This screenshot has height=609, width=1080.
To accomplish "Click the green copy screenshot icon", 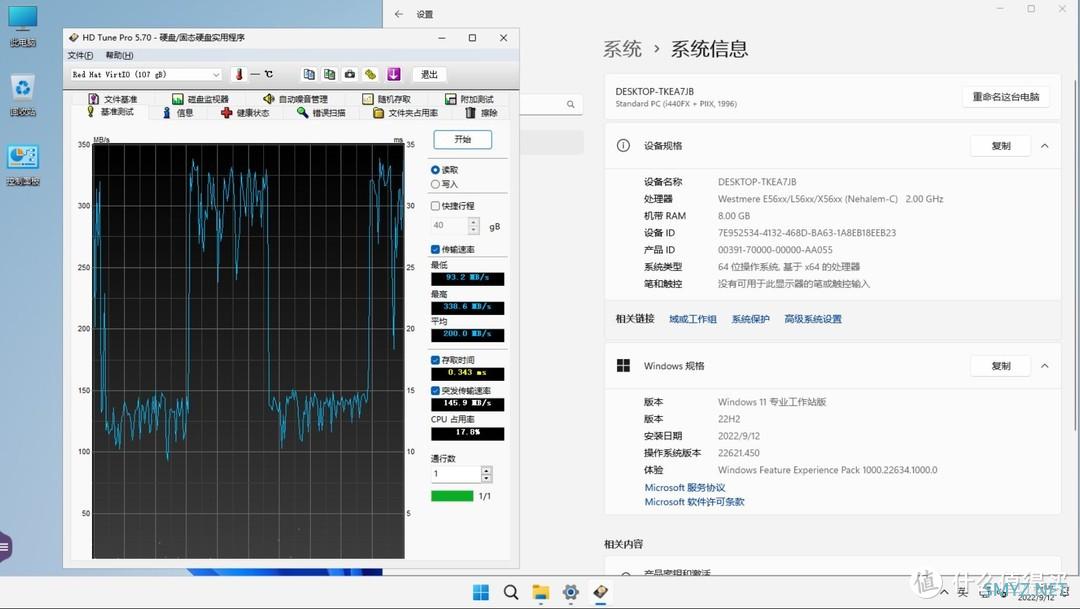I will click(330, 74).
